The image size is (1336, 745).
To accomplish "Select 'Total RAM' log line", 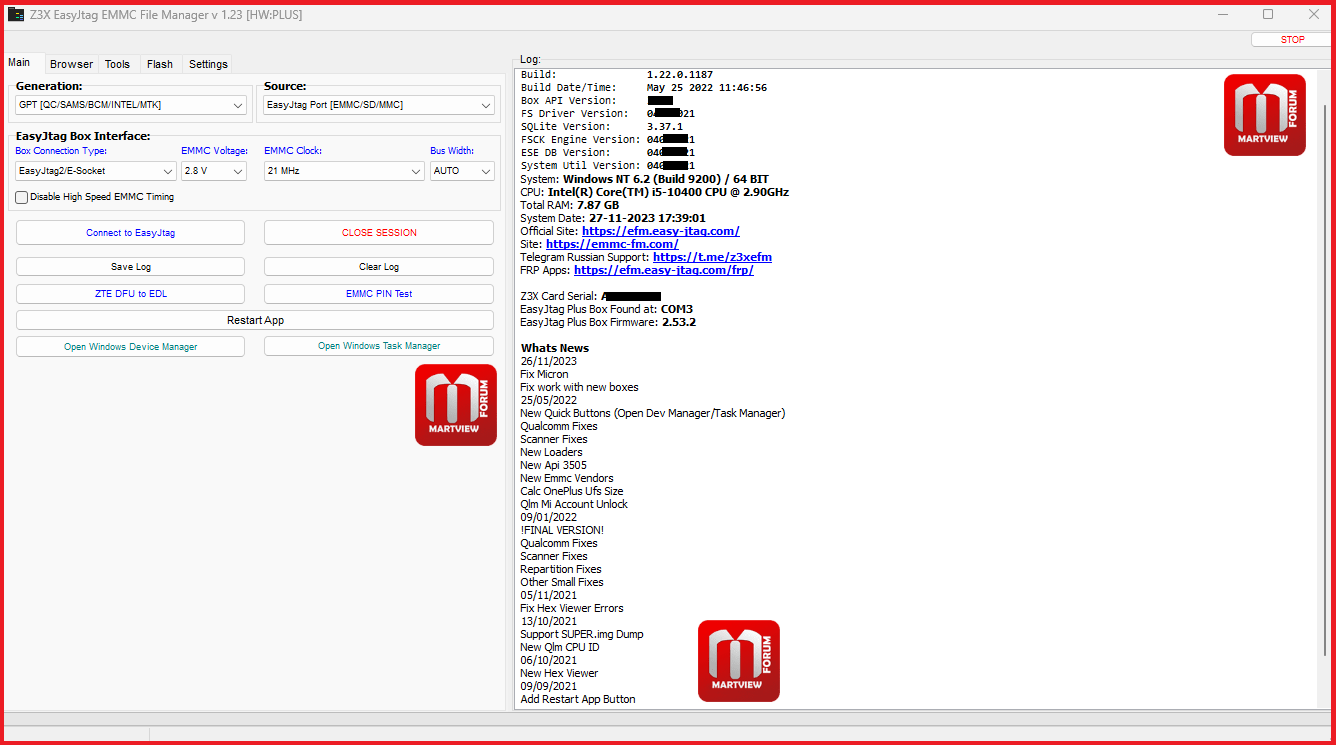I will click(x=570, y=205).
